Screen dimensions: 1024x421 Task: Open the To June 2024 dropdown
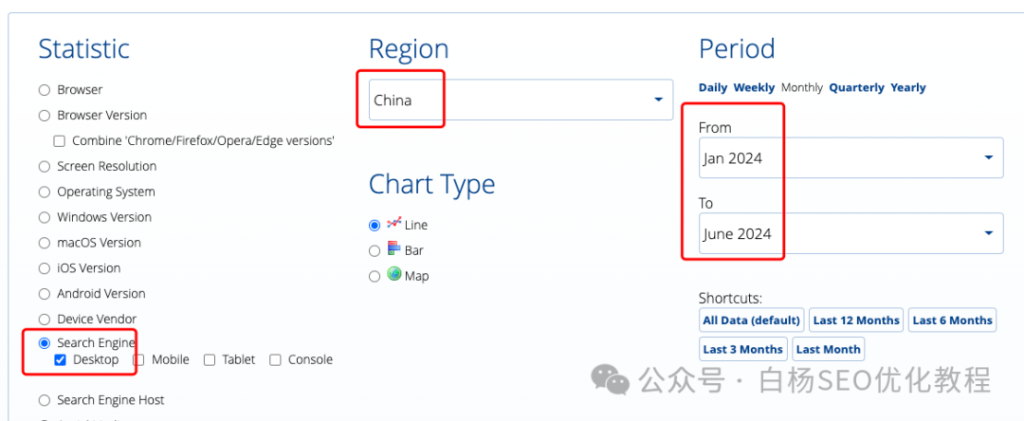(x=851, y=233)
